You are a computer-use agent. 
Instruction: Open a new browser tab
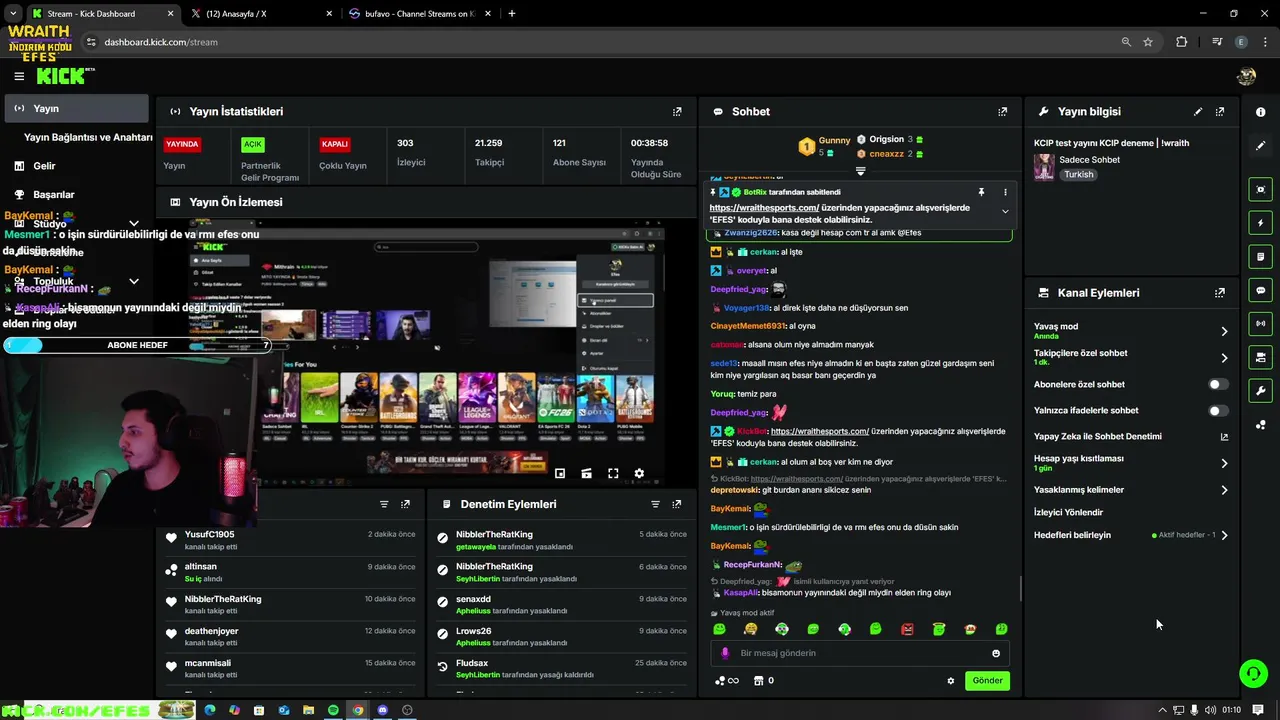pyautogui.click(x=512, y=14)
